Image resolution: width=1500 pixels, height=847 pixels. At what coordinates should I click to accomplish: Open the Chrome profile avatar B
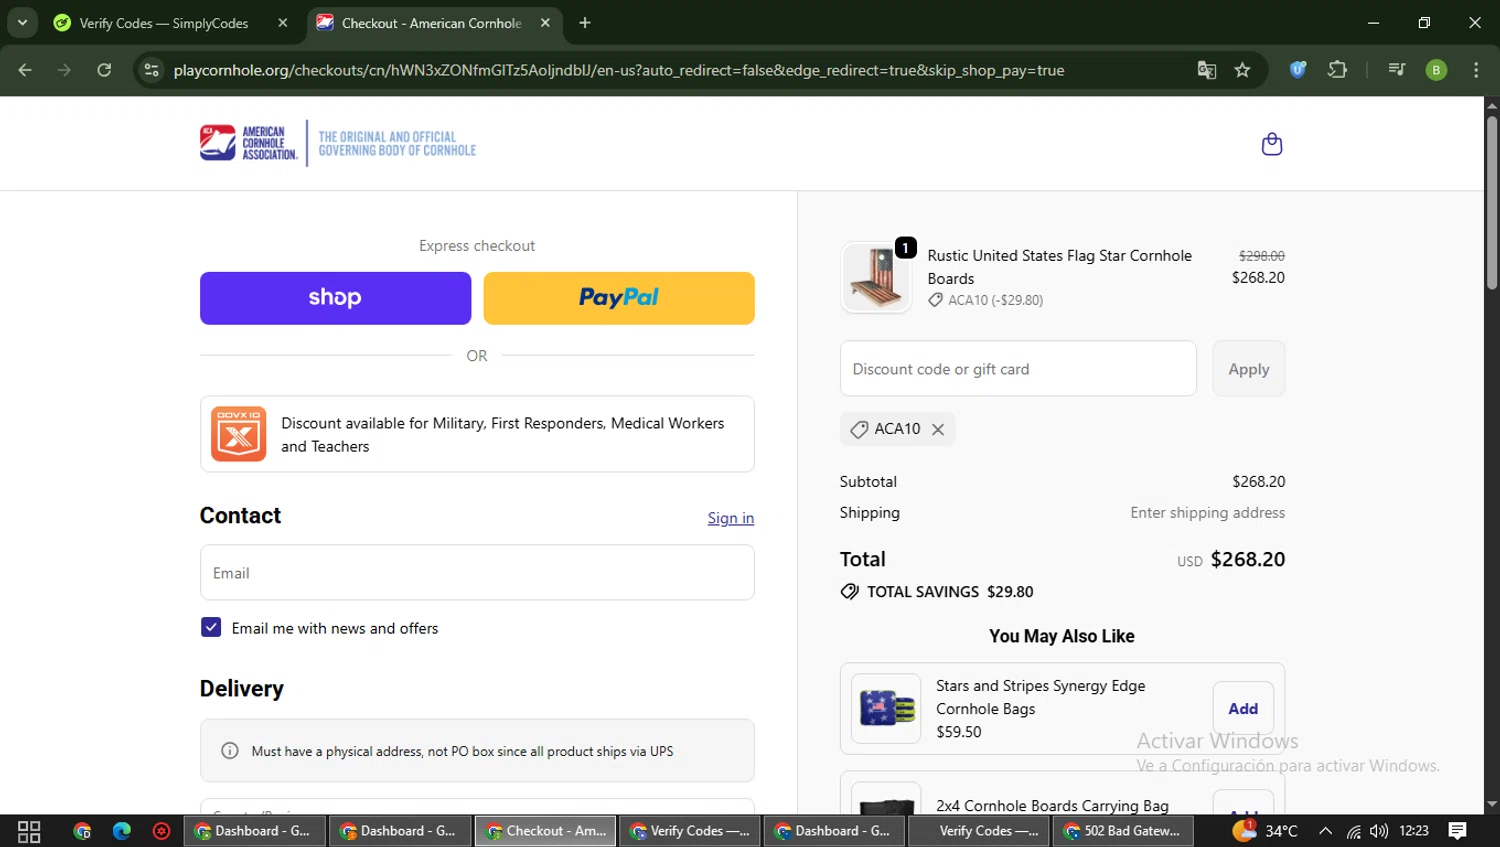[x=1436, y=70]
